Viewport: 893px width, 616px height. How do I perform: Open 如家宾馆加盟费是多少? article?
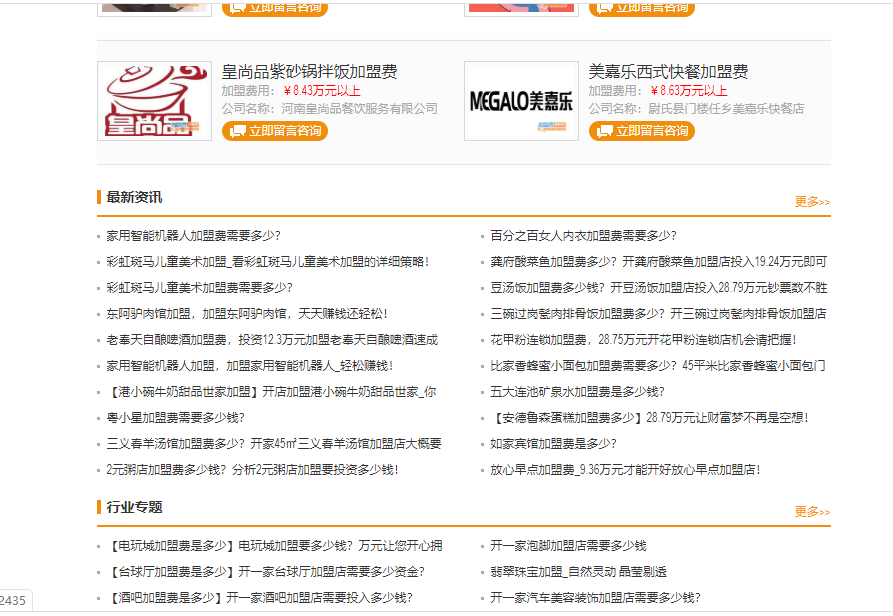click(554, 444)
